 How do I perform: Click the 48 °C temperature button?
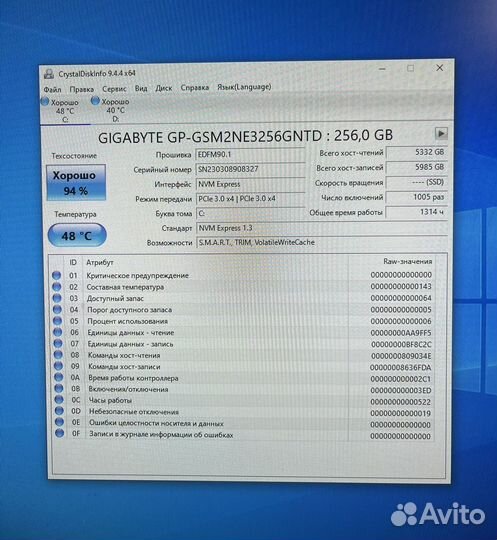[x=77, y=236]
